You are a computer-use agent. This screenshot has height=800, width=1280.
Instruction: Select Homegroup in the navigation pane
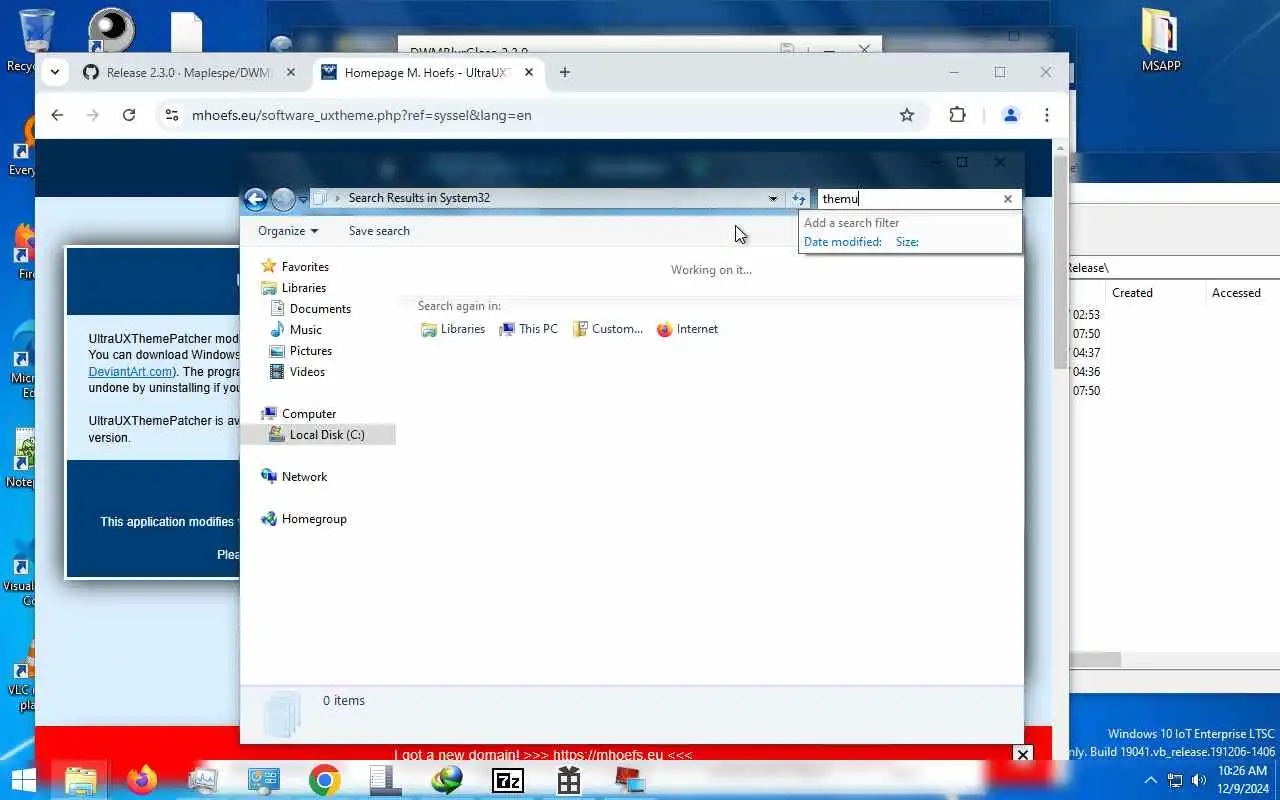pos(314,519)
